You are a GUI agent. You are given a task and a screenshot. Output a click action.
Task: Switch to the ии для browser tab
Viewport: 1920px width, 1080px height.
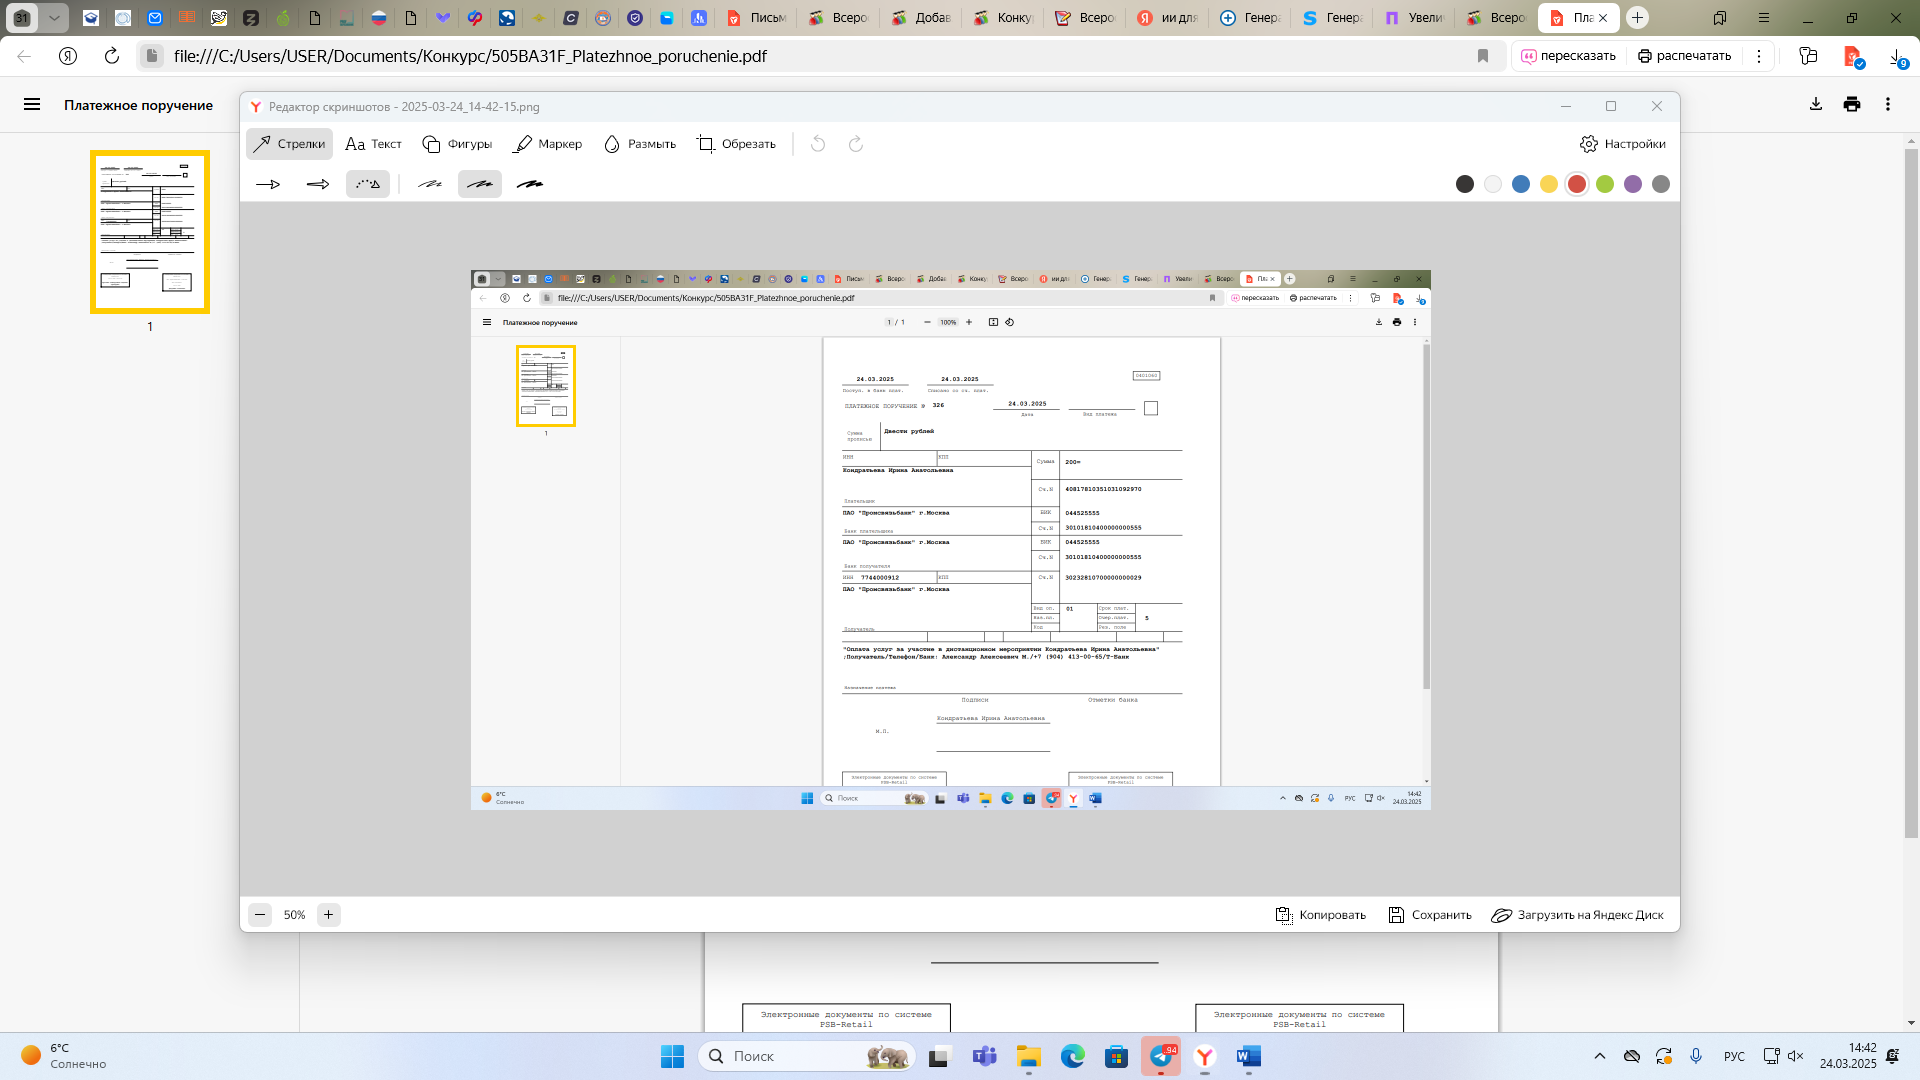pyautogui.click(x=1167, y=18)
